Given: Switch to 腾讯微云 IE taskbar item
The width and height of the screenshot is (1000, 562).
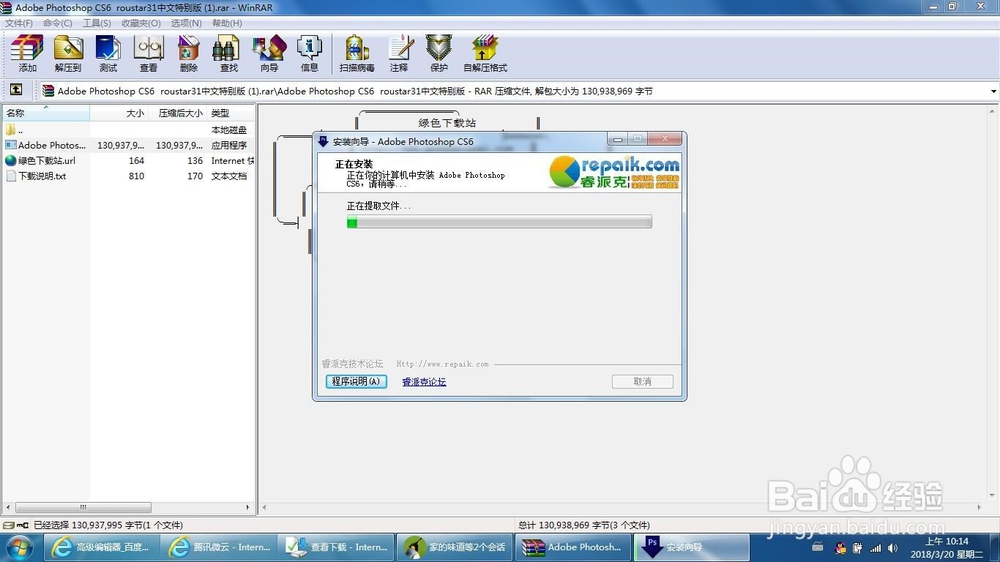Looking at the screenshot, I should 220,547.
